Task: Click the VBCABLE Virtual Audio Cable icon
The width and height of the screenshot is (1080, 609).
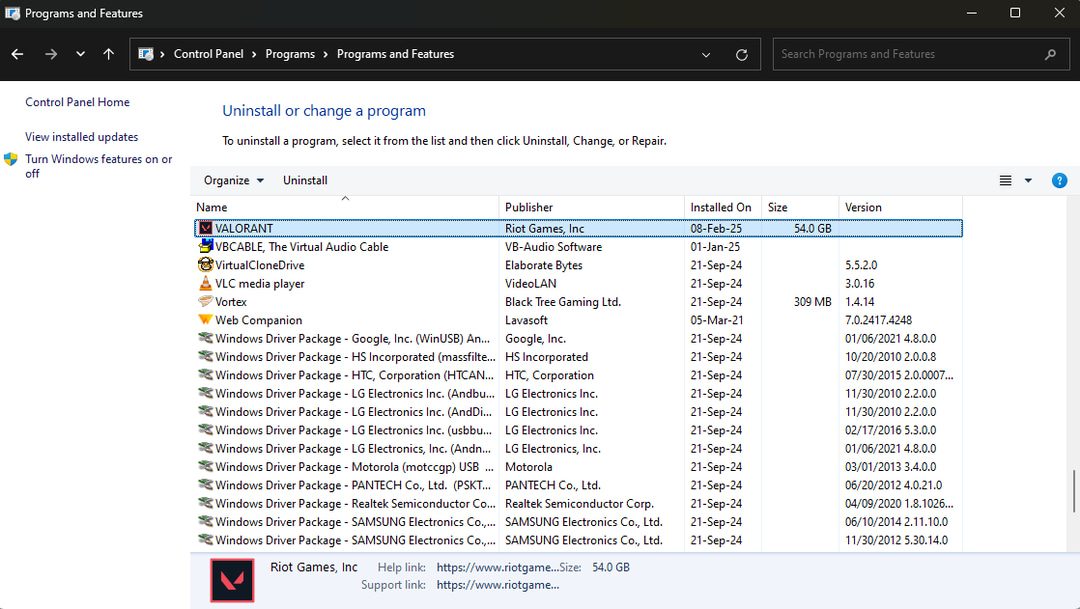Action: [207, 246]
